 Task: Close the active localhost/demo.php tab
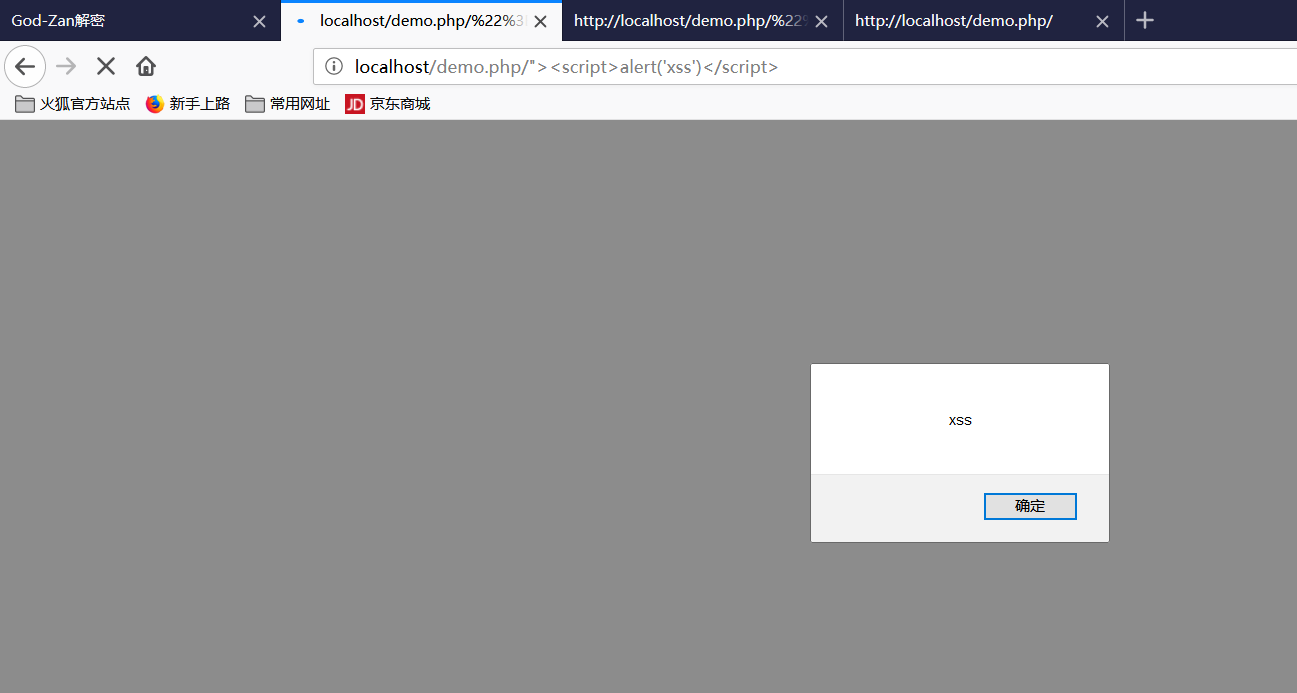540,22
